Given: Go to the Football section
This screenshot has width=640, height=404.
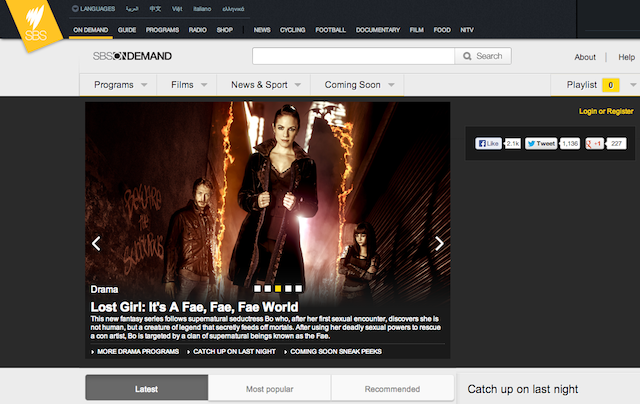Looking at the screenshot, I should pos(331,30).
